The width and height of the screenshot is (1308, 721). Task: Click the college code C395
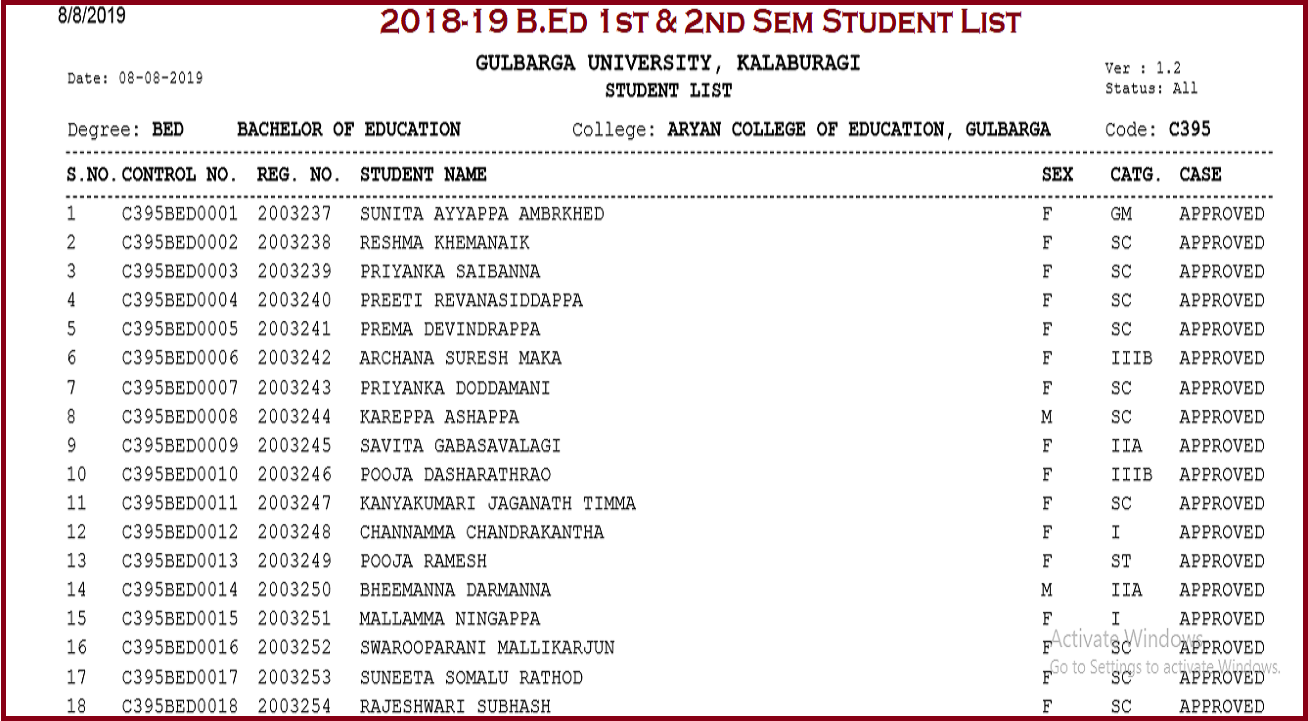1189,130
